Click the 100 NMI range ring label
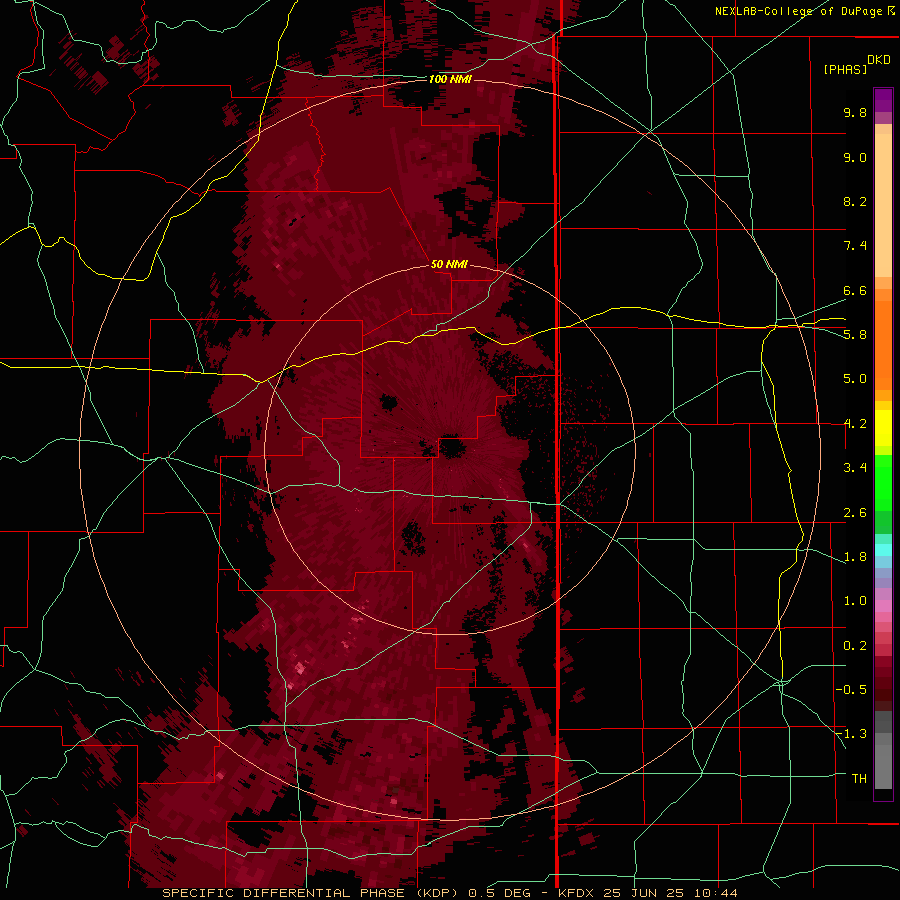Viewport: 900px width, 900px height. 450,79
